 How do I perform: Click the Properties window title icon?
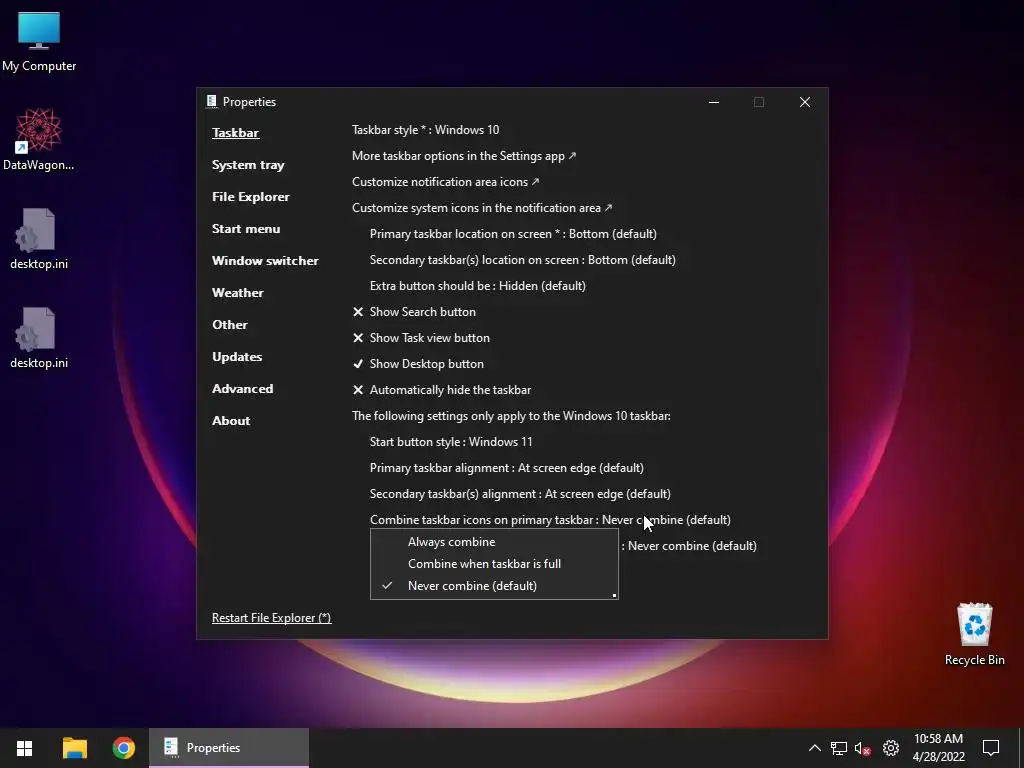click(211, 101)
